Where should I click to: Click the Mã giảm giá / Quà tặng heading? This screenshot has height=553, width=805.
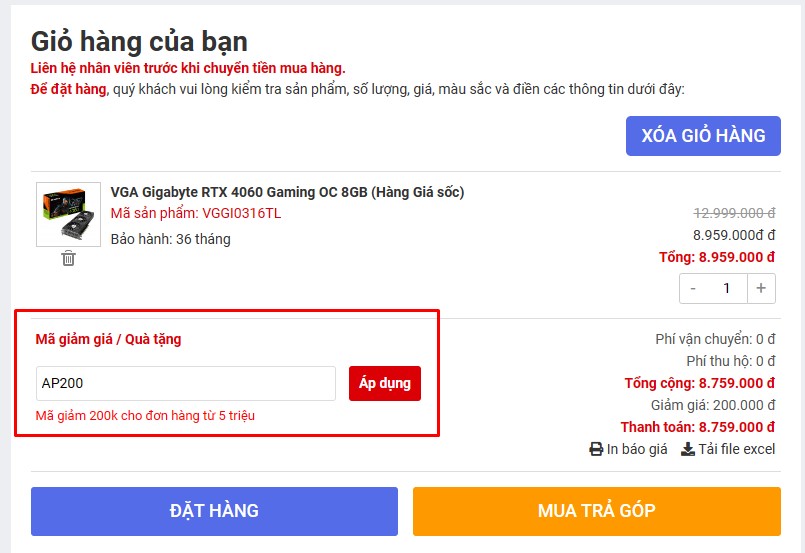(108, 339)
